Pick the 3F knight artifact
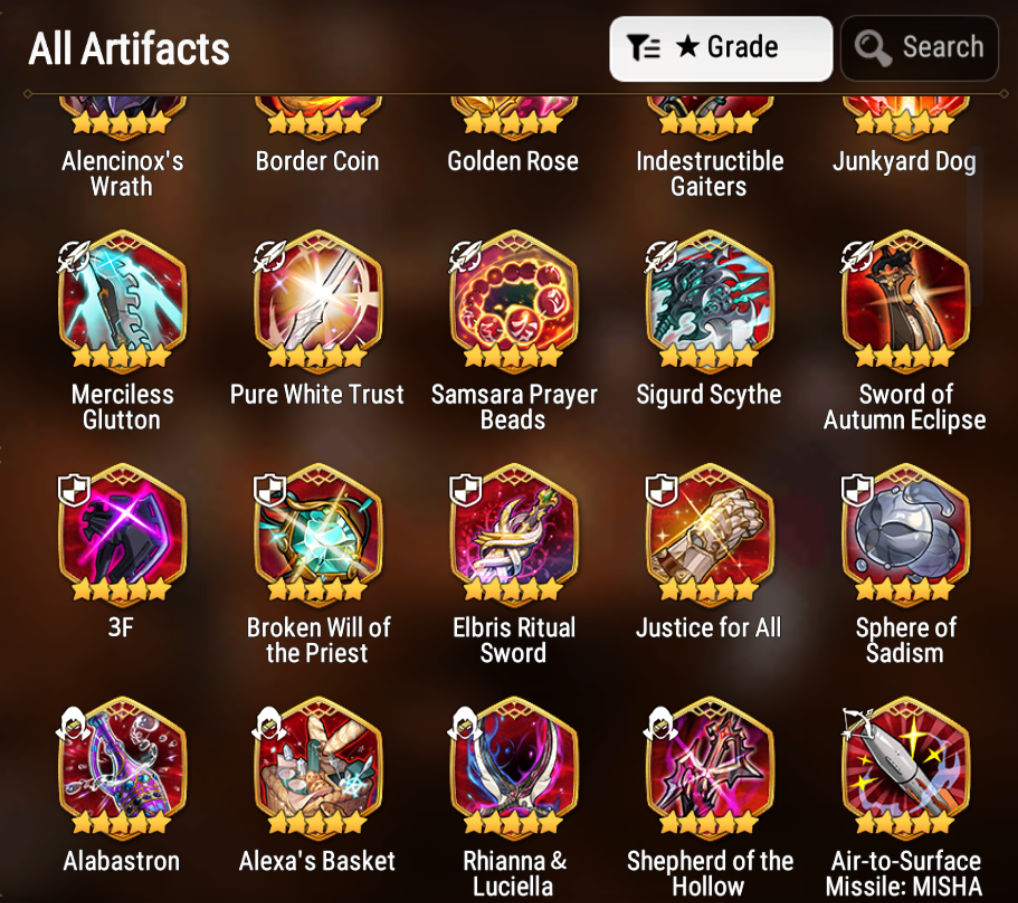1018x903 pixels. click(x=122, y=535)
